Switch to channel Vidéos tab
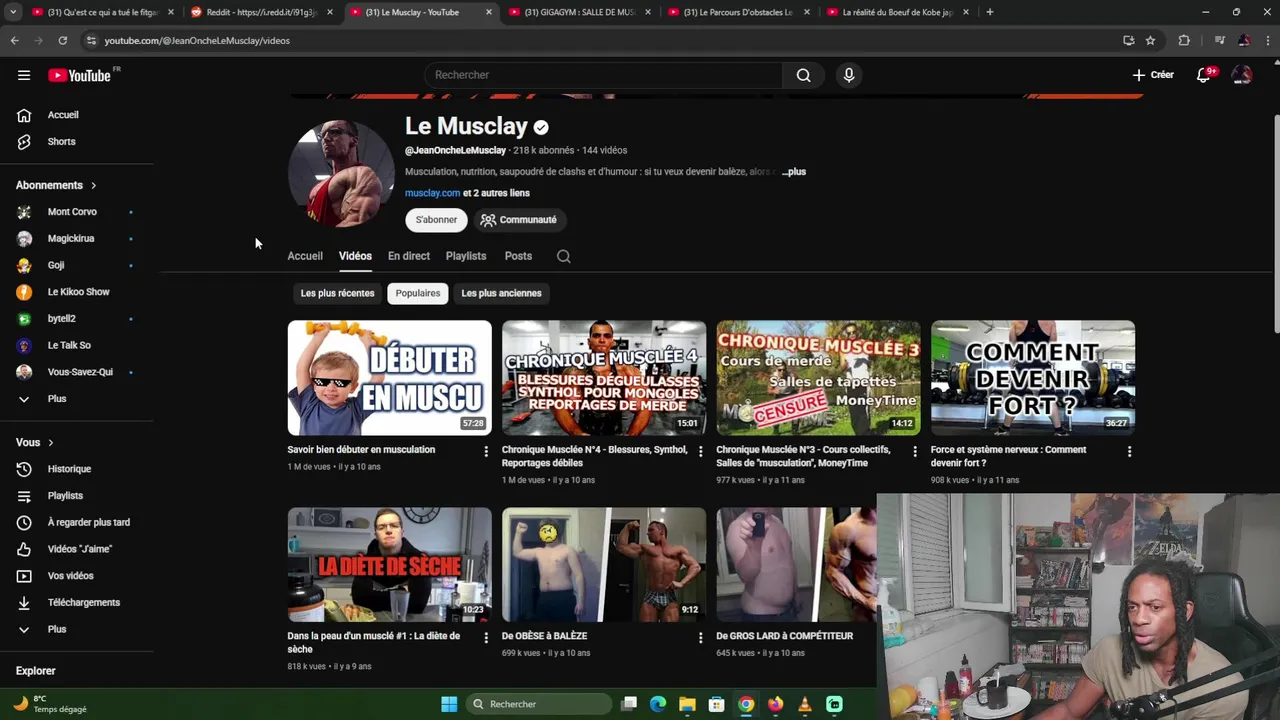The image size is (1280, 720). [355, 256]
